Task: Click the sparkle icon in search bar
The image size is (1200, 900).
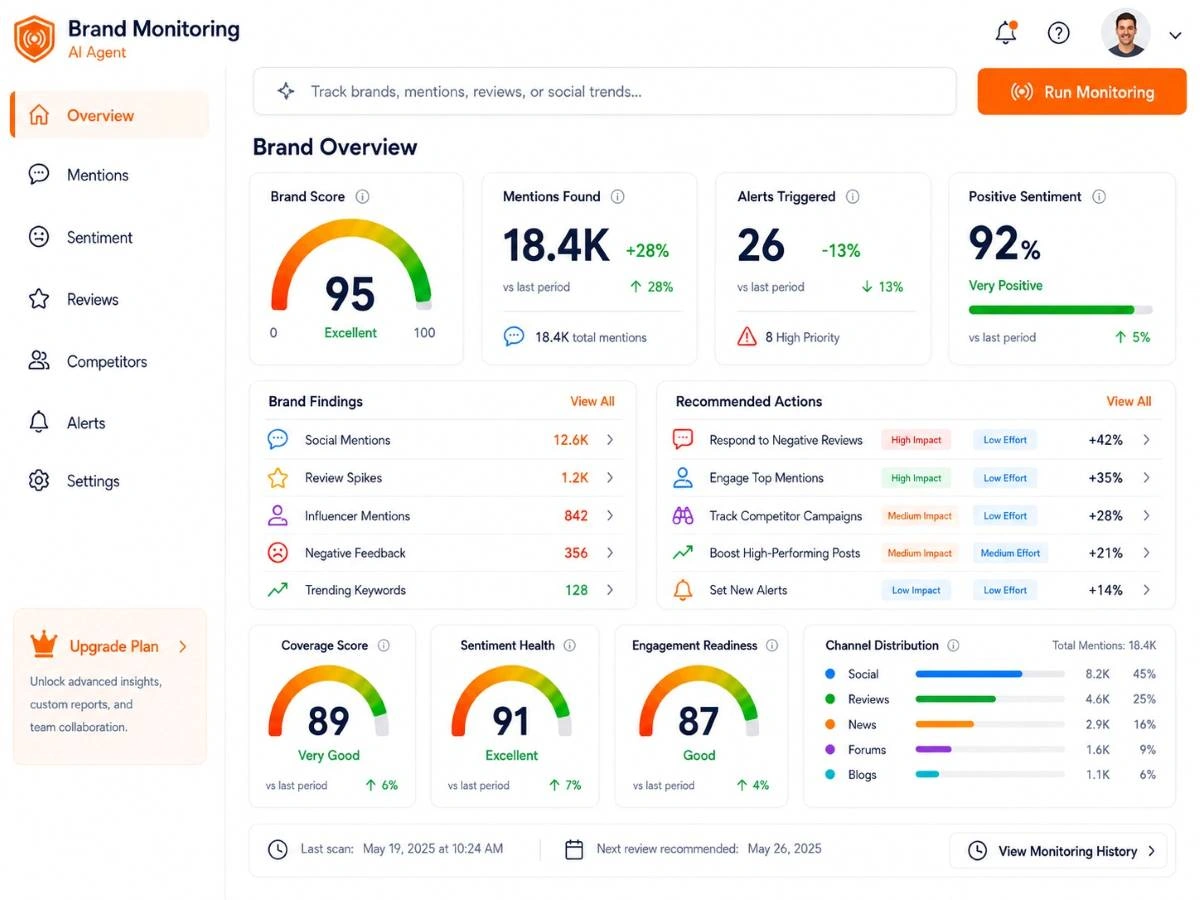Action: (286, 92)
